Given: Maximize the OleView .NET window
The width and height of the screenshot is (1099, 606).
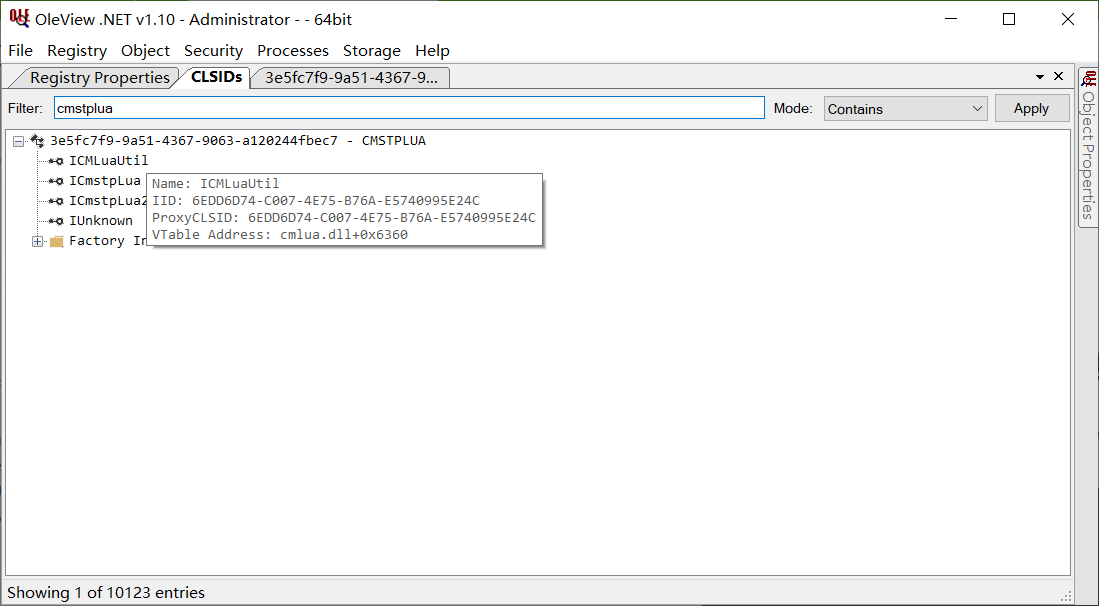Looking at the screenshot, I should pyautogui.click(x=1009, y=19).
